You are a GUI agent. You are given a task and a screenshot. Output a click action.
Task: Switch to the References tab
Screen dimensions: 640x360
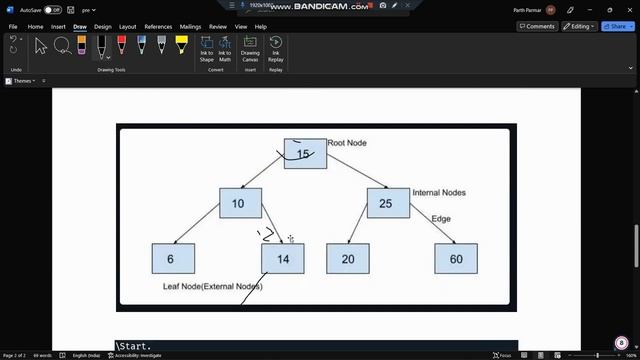(158, 27)
